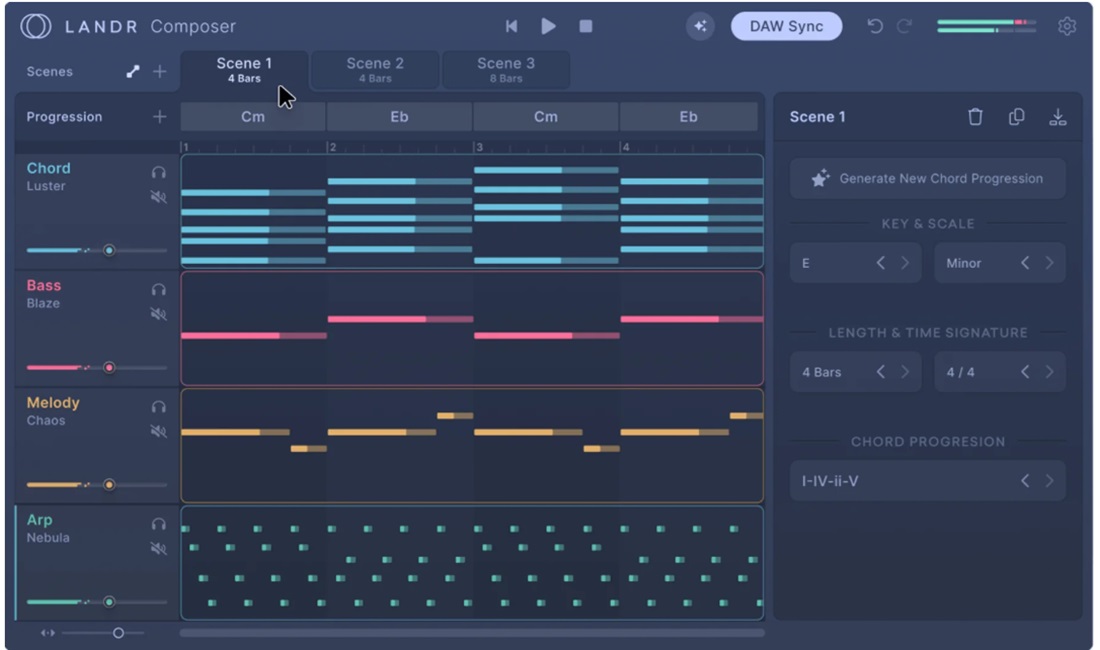Click the horizontal timeline scrollbar

[x=472, y=633]
